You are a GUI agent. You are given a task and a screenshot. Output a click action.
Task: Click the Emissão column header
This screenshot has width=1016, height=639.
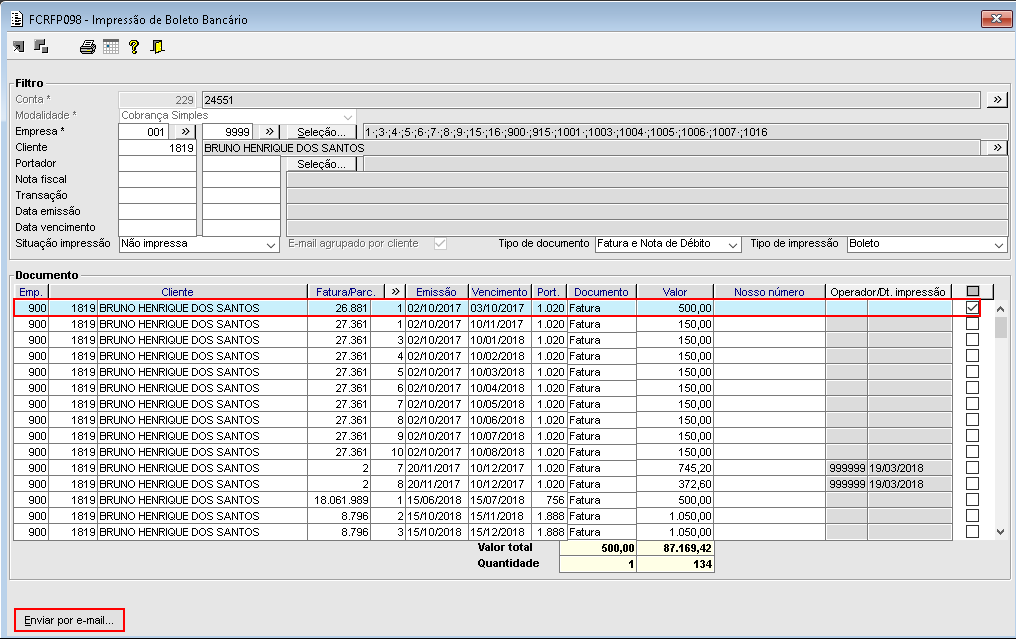(x=436, y=292)
